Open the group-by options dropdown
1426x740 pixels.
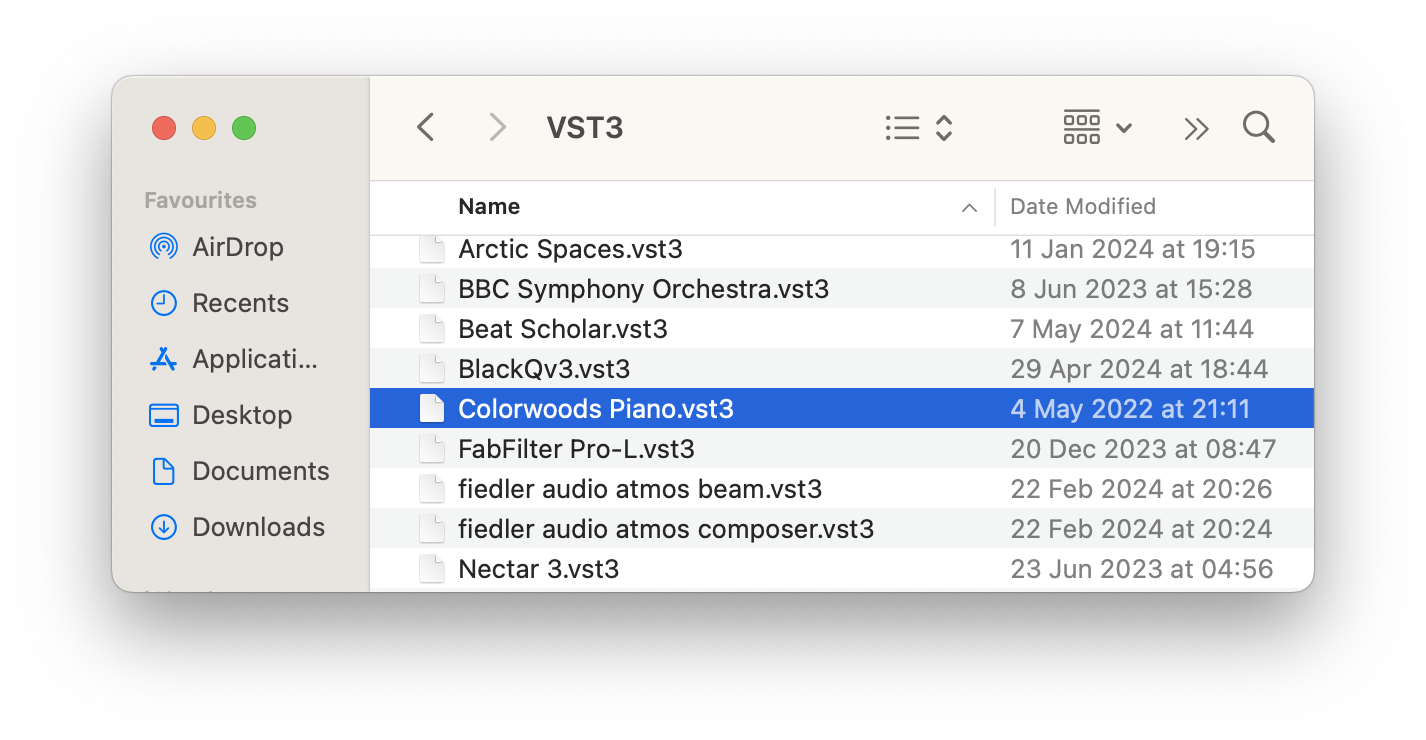(1097, 128)
